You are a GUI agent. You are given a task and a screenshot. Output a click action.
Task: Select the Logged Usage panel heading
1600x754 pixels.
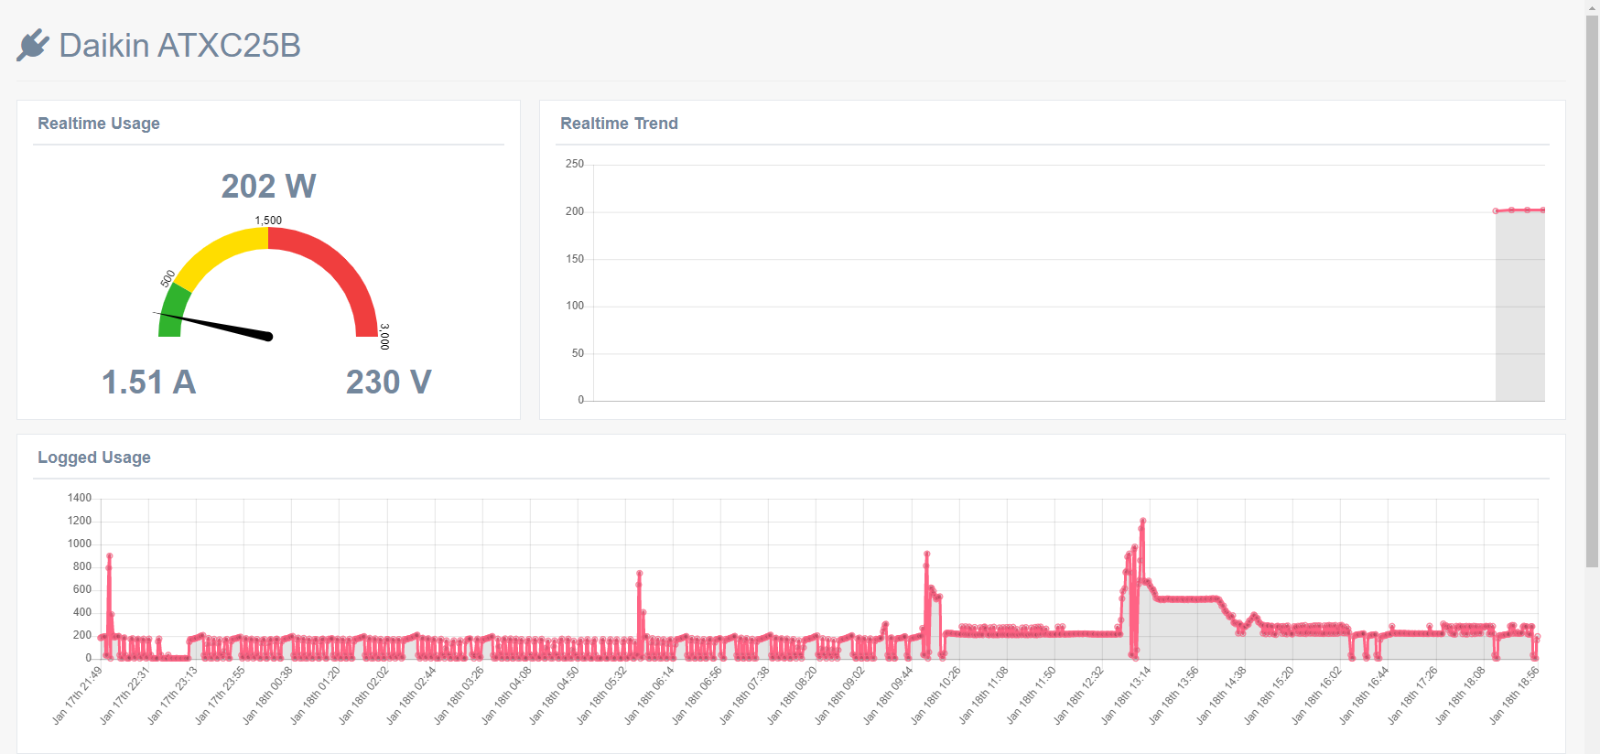coord(94,457)
